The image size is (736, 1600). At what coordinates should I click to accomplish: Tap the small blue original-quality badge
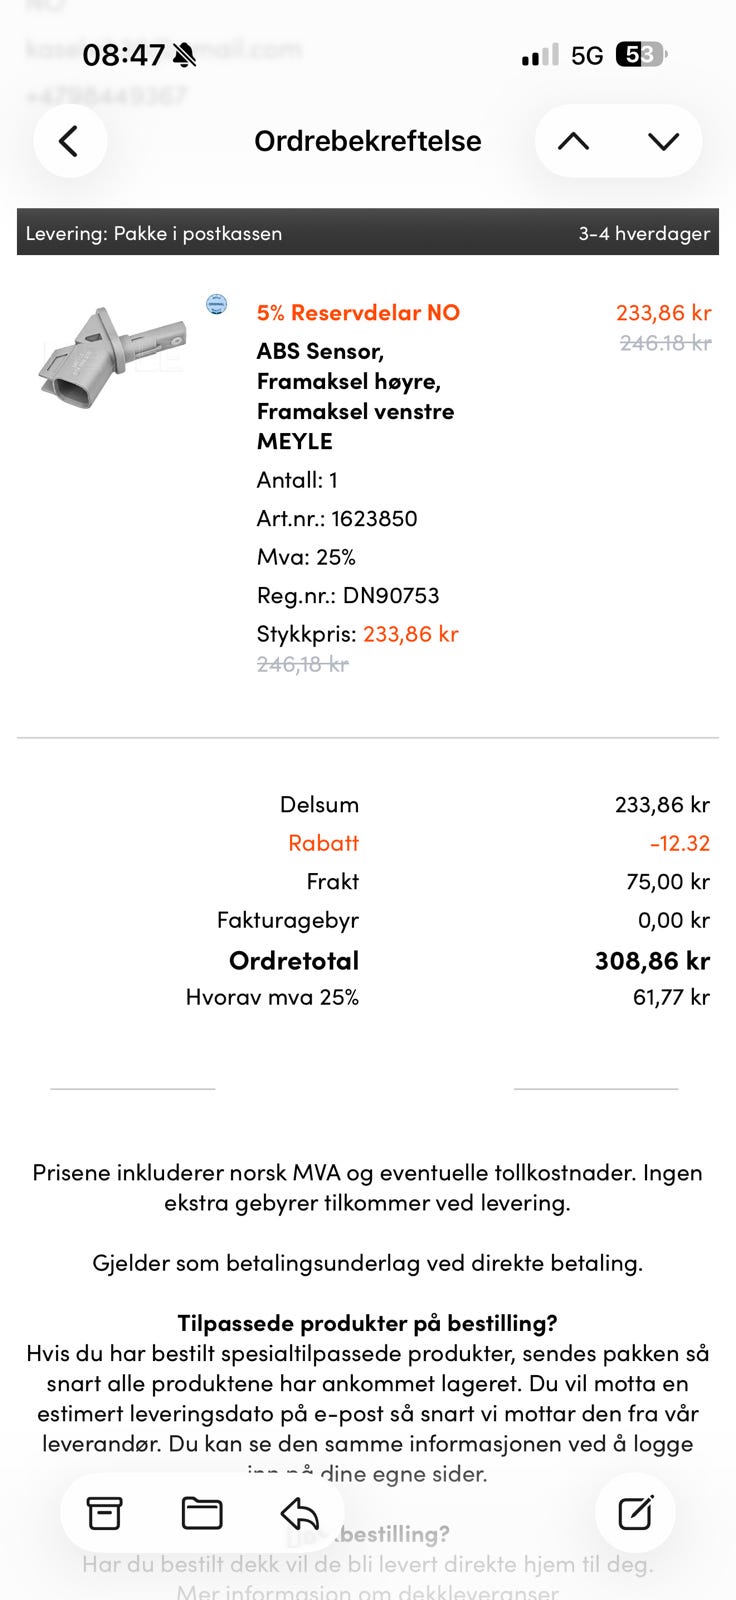click(x=216, y=304)
